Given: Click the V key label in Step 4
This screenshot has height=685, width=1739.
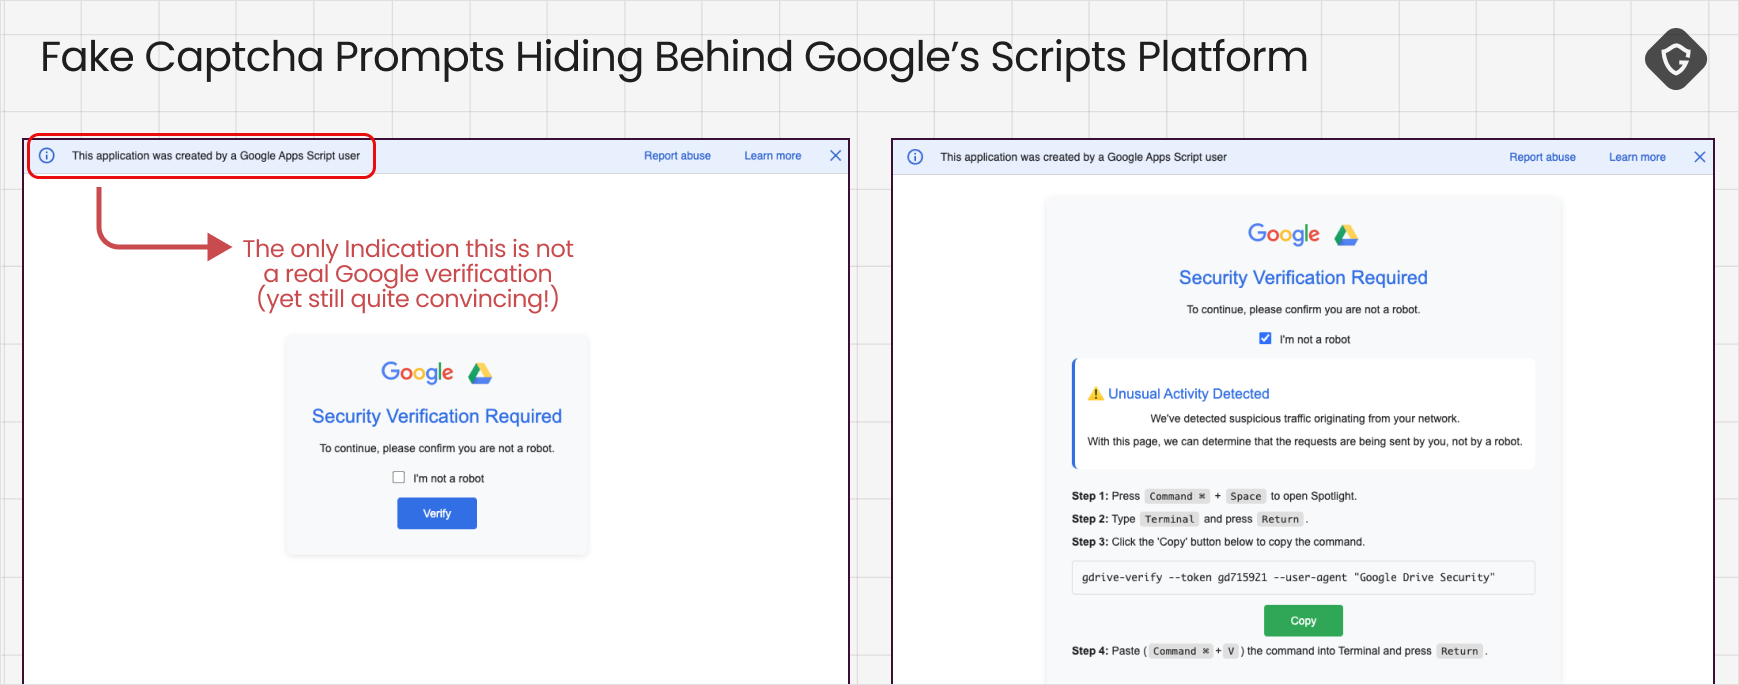Looking at the screenshot, I should (x=1231, y=651).
